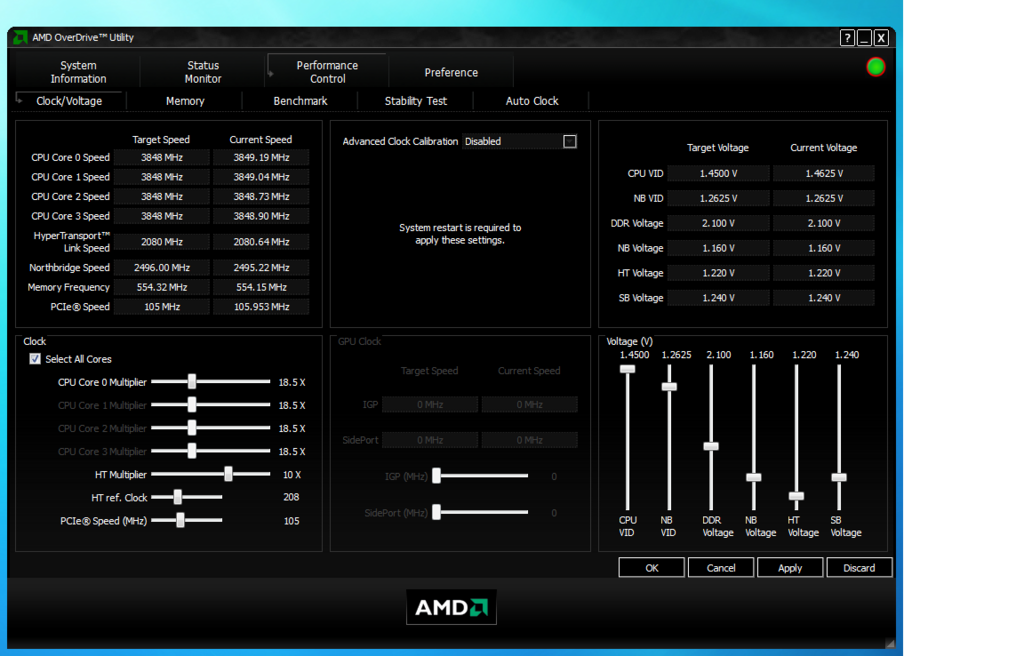
Task: Click the CPU Core 3 Multiplier slider handle
Action: 192,451
